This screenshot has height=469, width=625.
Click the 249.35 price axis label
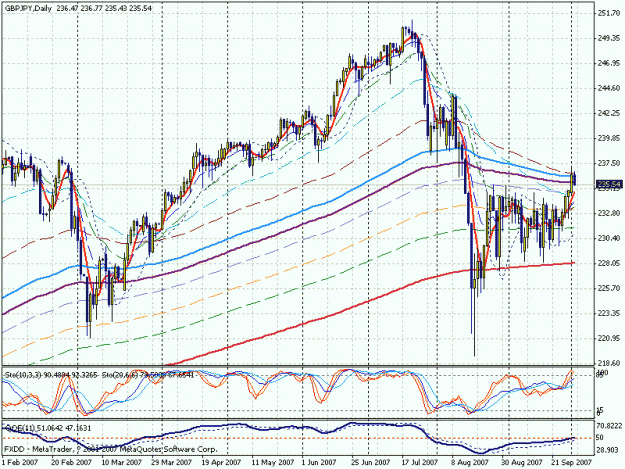point(609,38)
